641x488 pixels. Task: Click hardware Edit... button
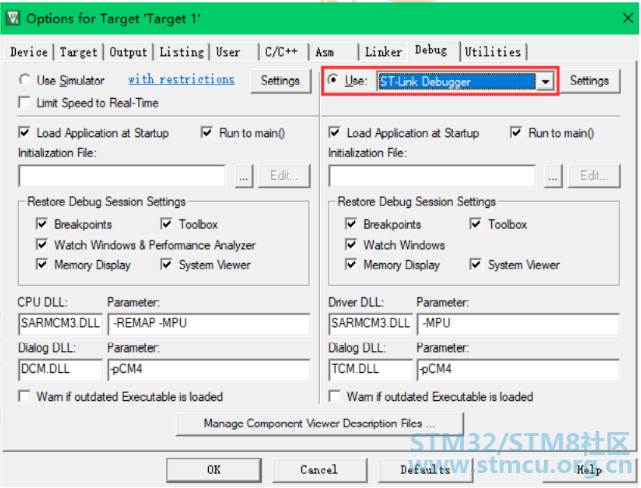pos(594,177)
